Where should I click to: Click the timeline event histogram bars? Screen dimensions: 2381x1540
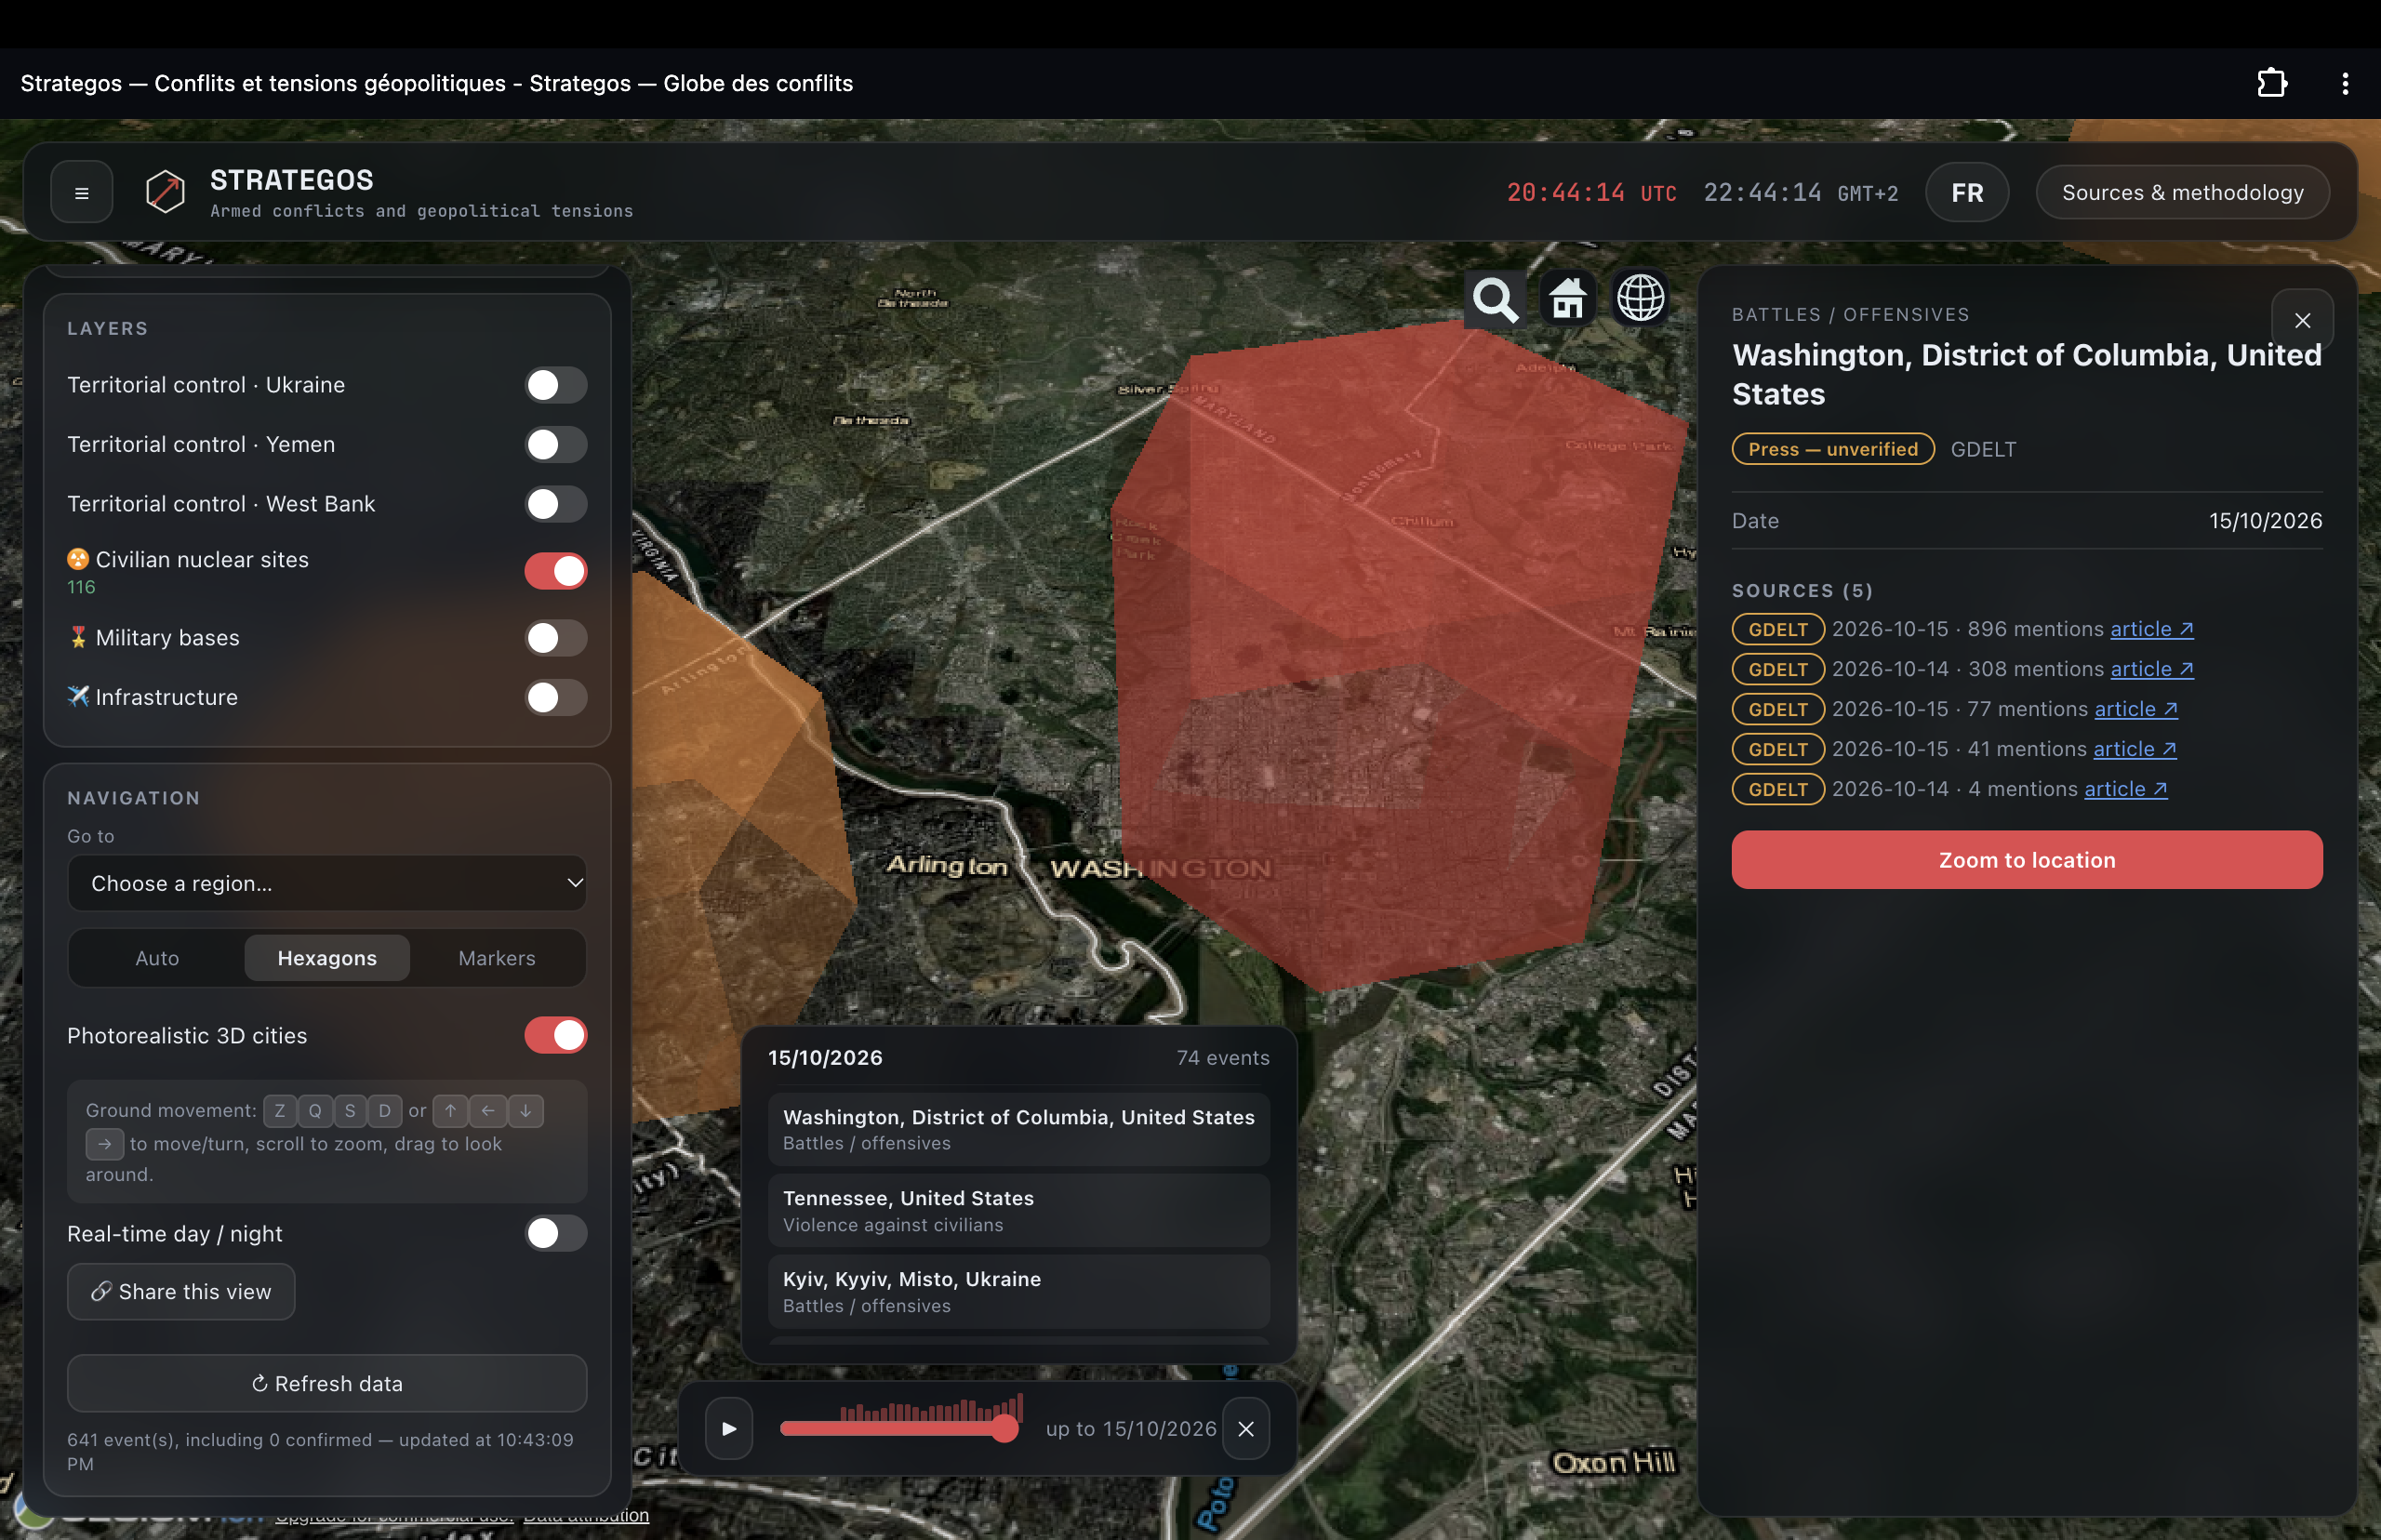coord(931,1408)
